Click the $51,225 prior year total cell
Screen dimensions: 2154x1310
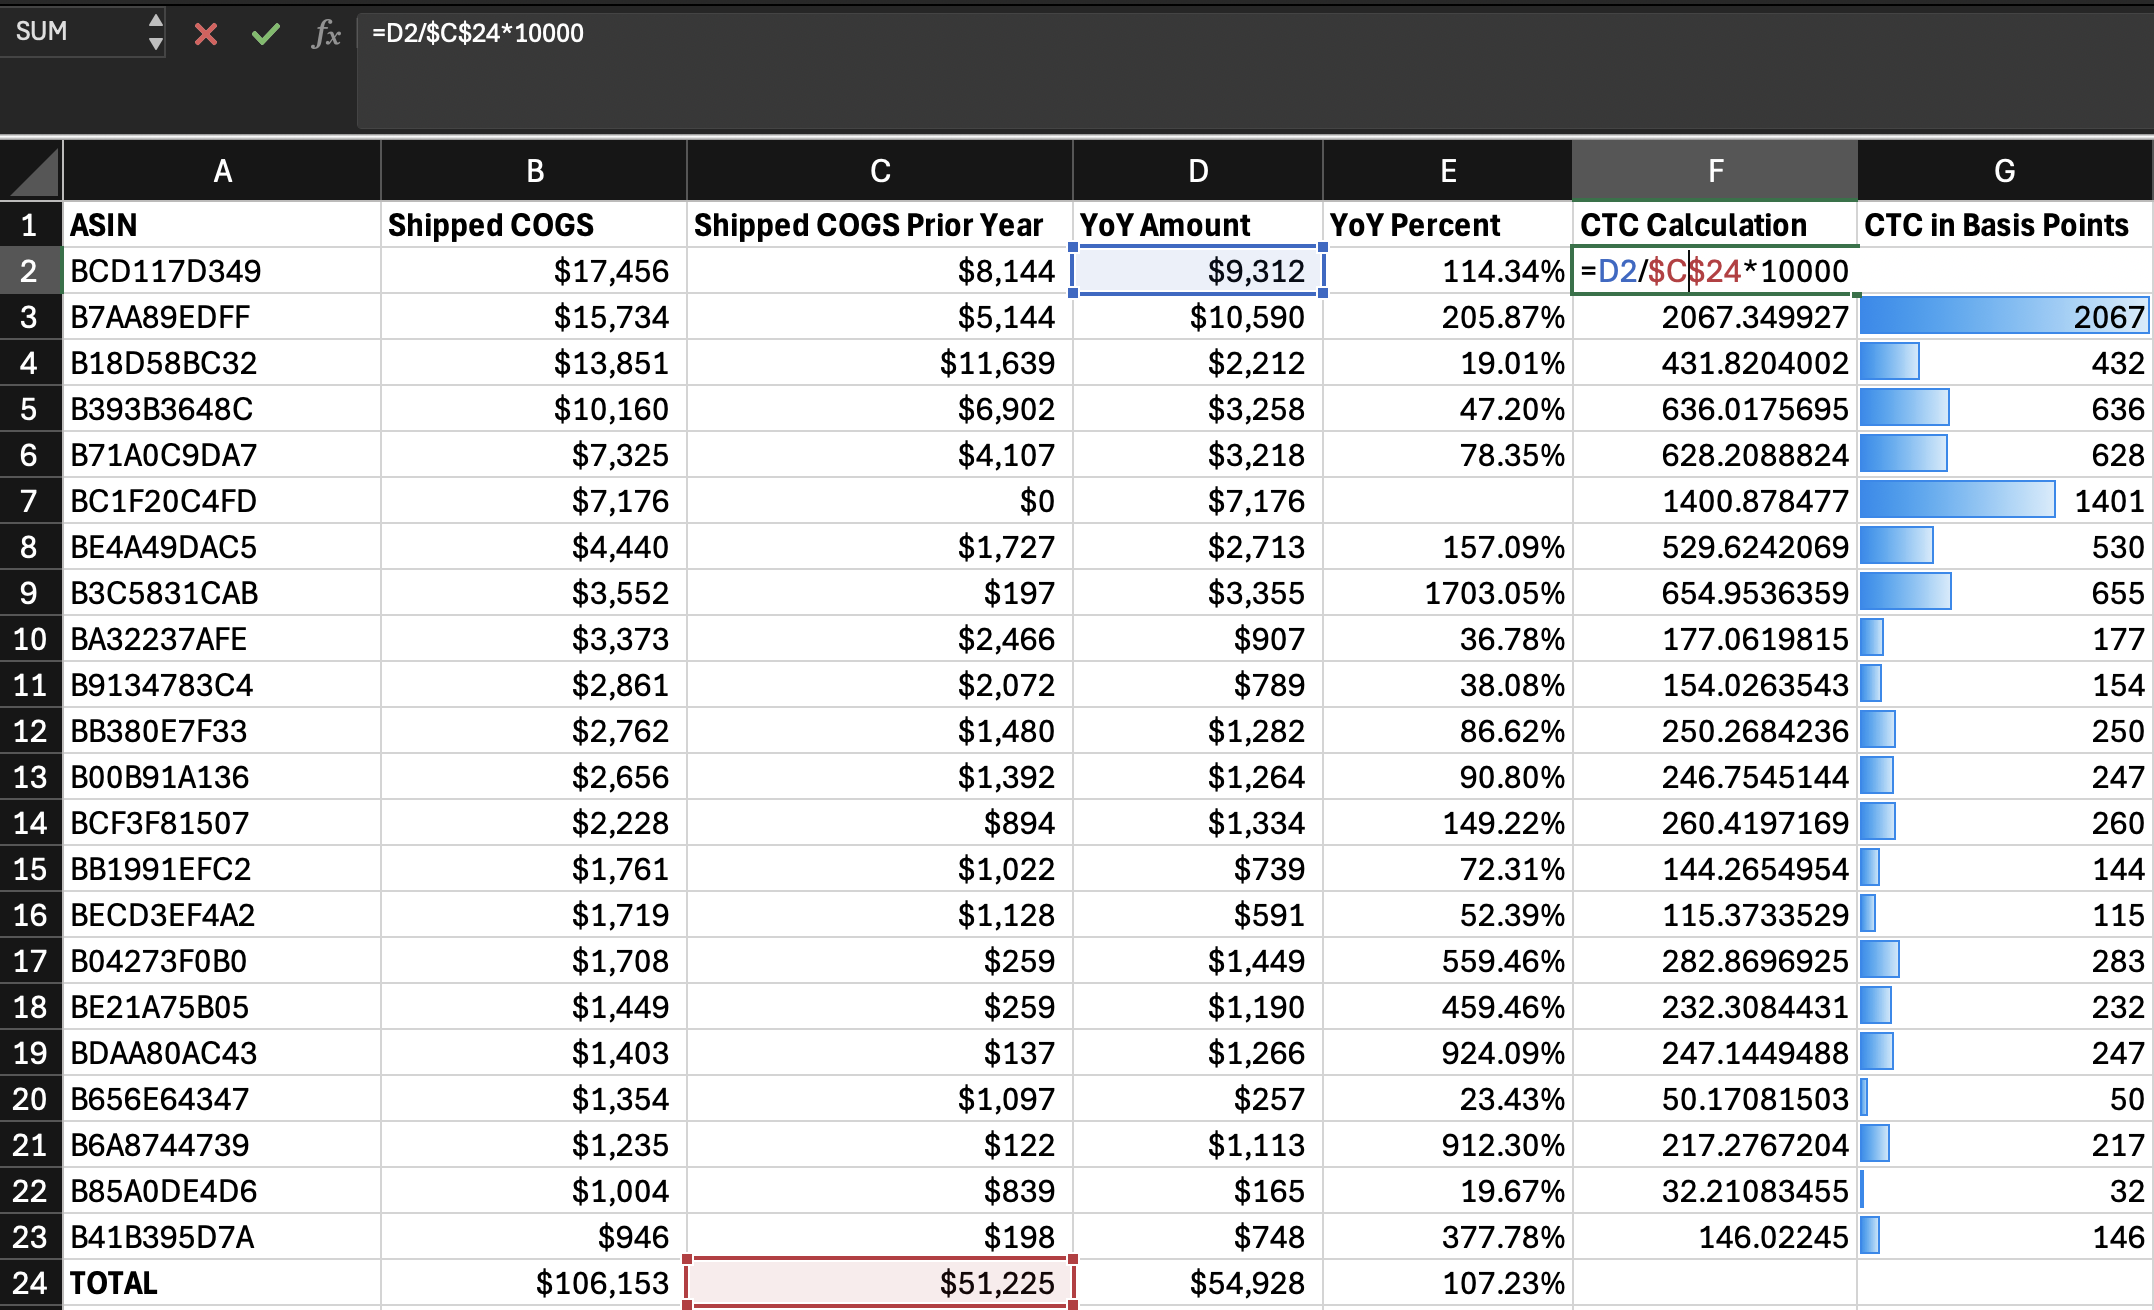(879, 1283)
